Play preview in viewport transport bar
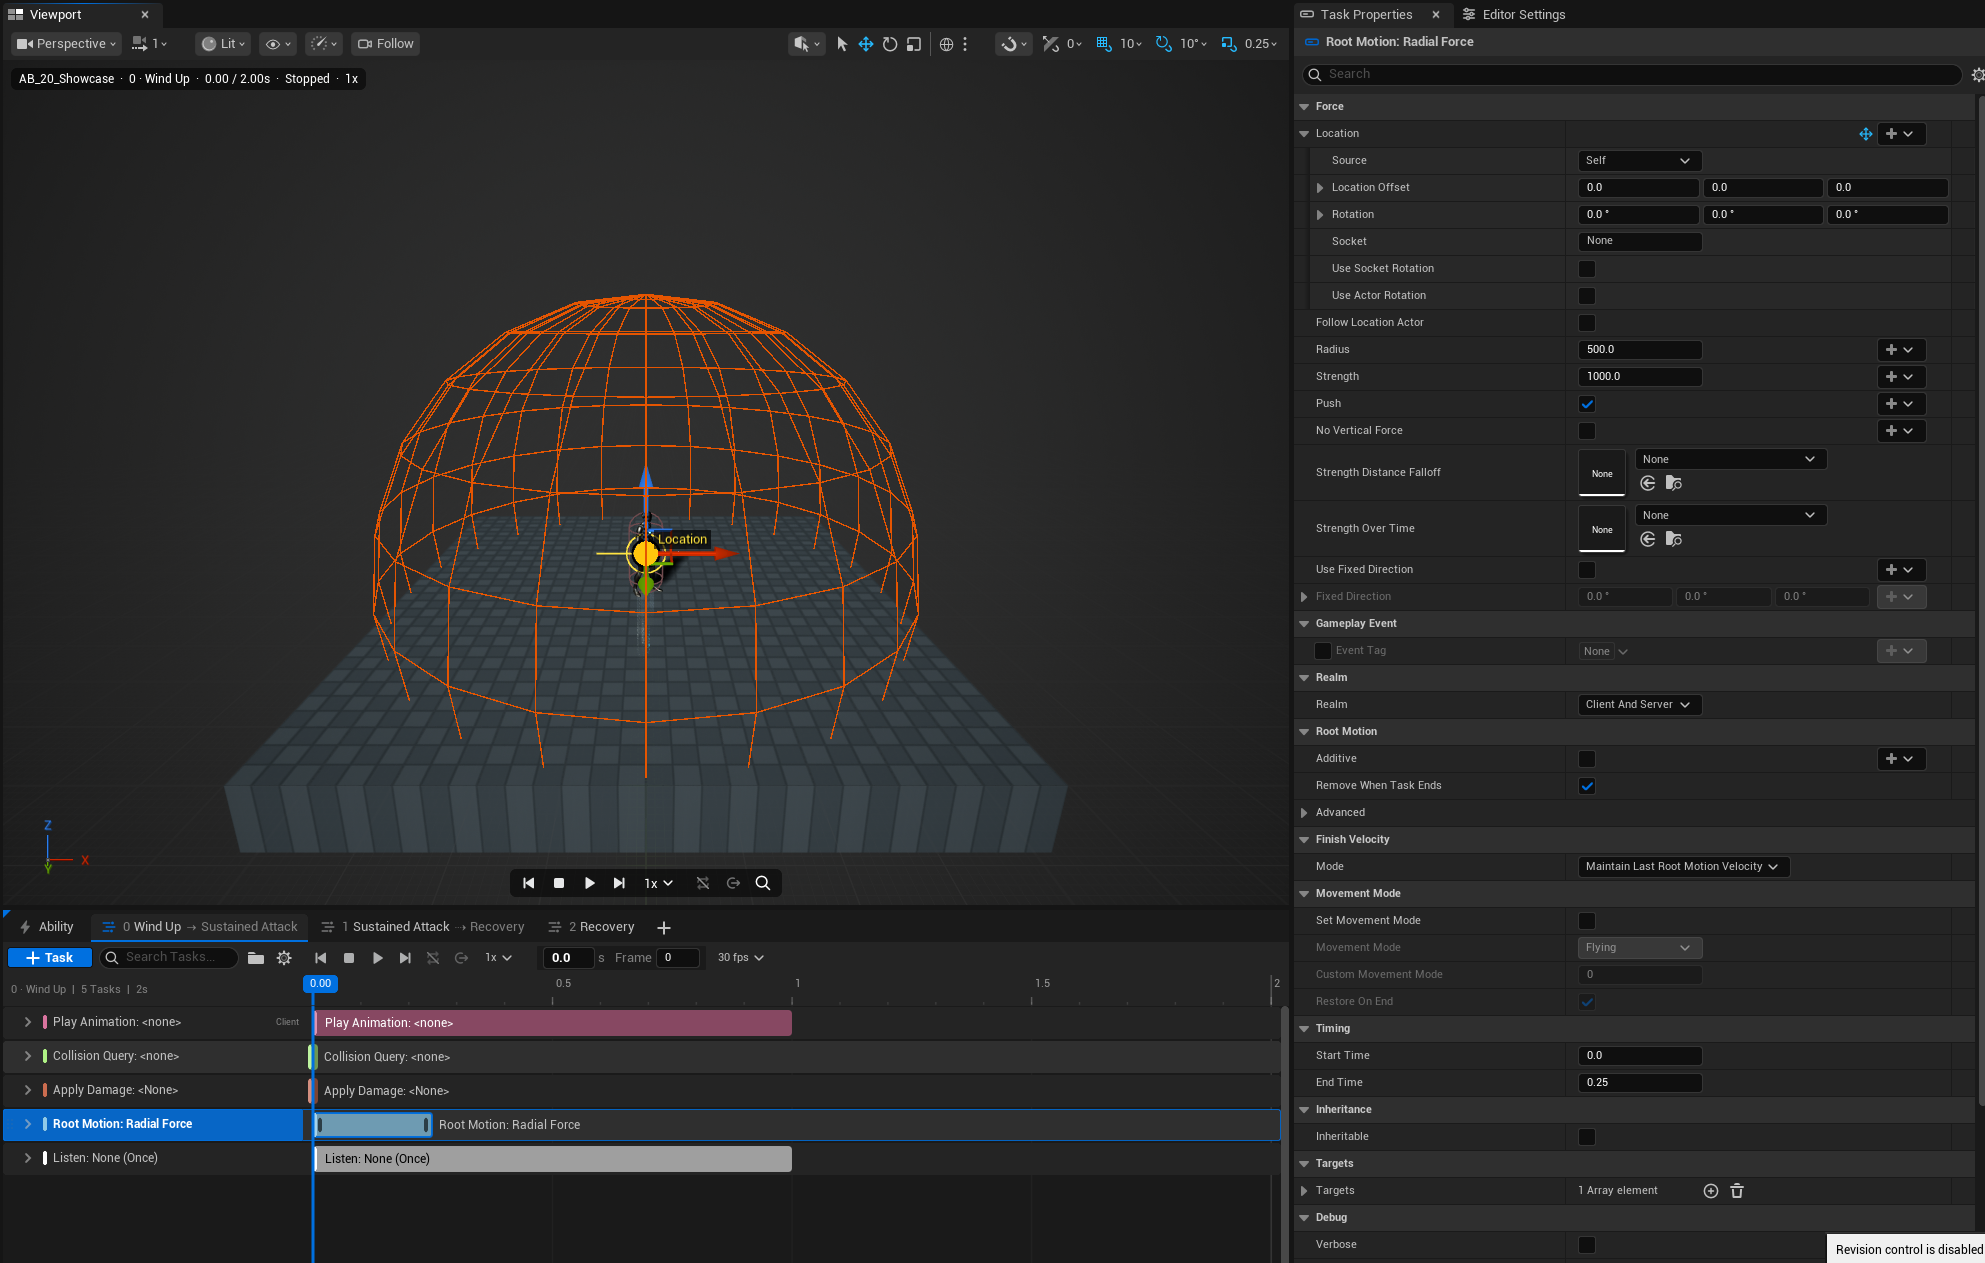 click(589, 883)
